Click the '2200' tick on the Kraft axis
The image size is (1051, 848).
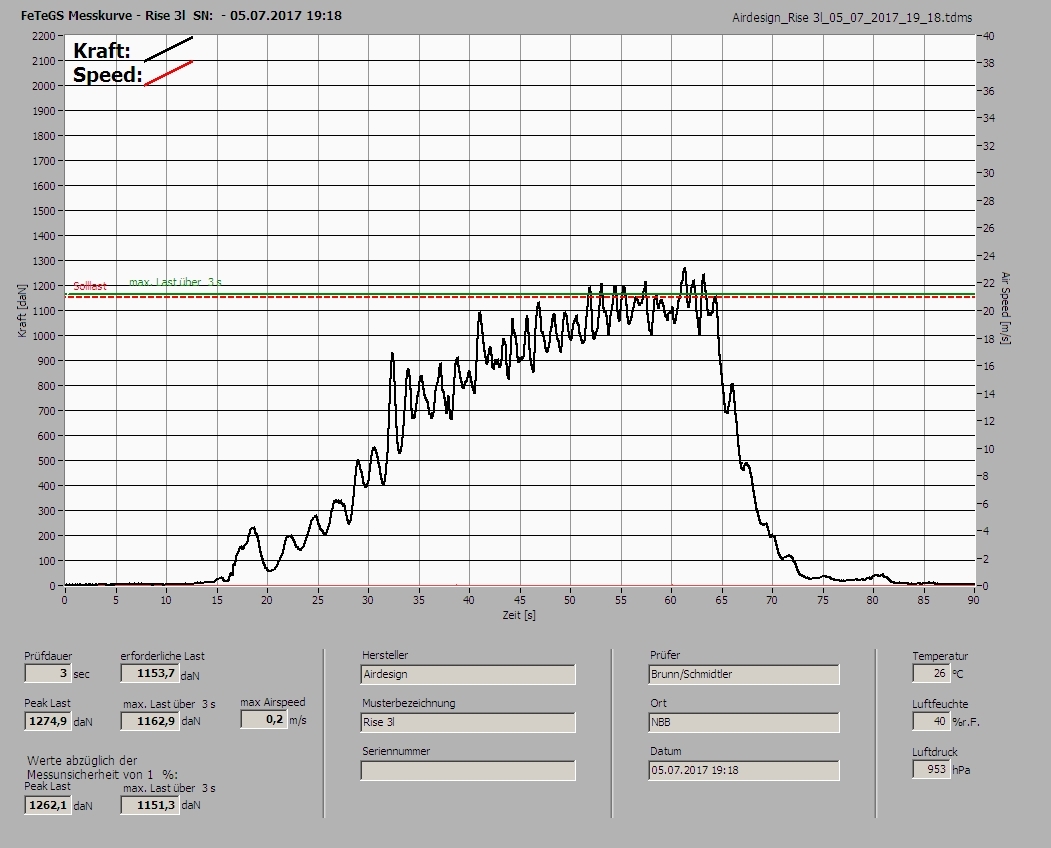pos(43,36)
